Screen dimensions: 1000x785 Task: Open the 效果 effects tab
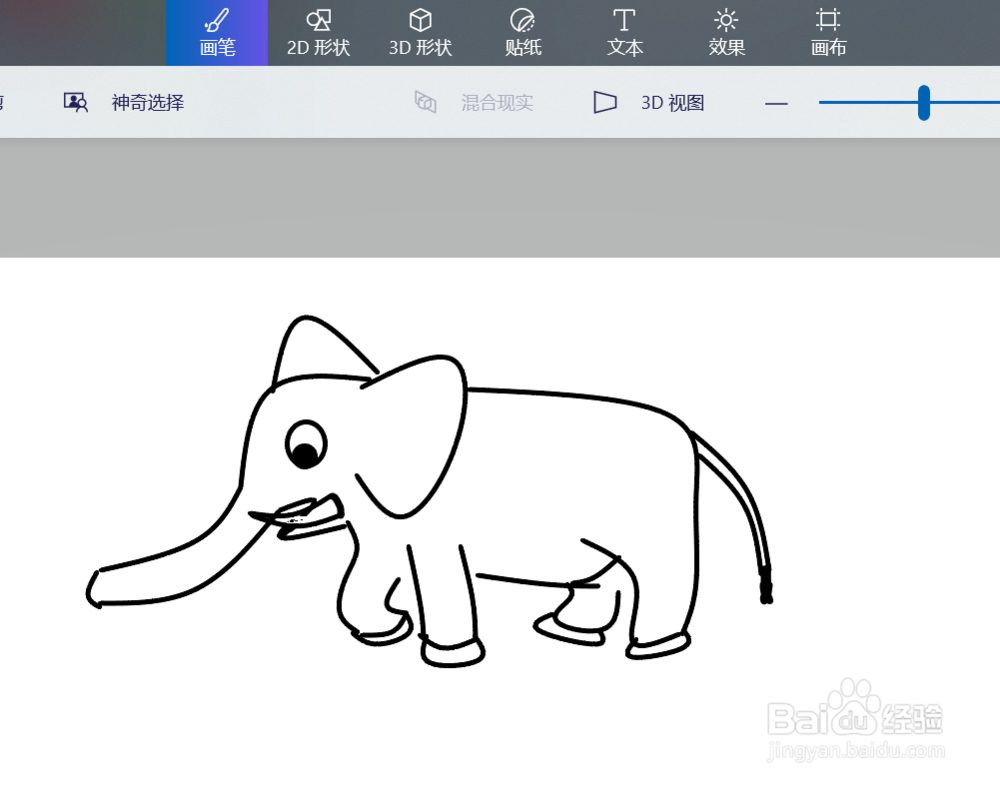click(726, 33)
